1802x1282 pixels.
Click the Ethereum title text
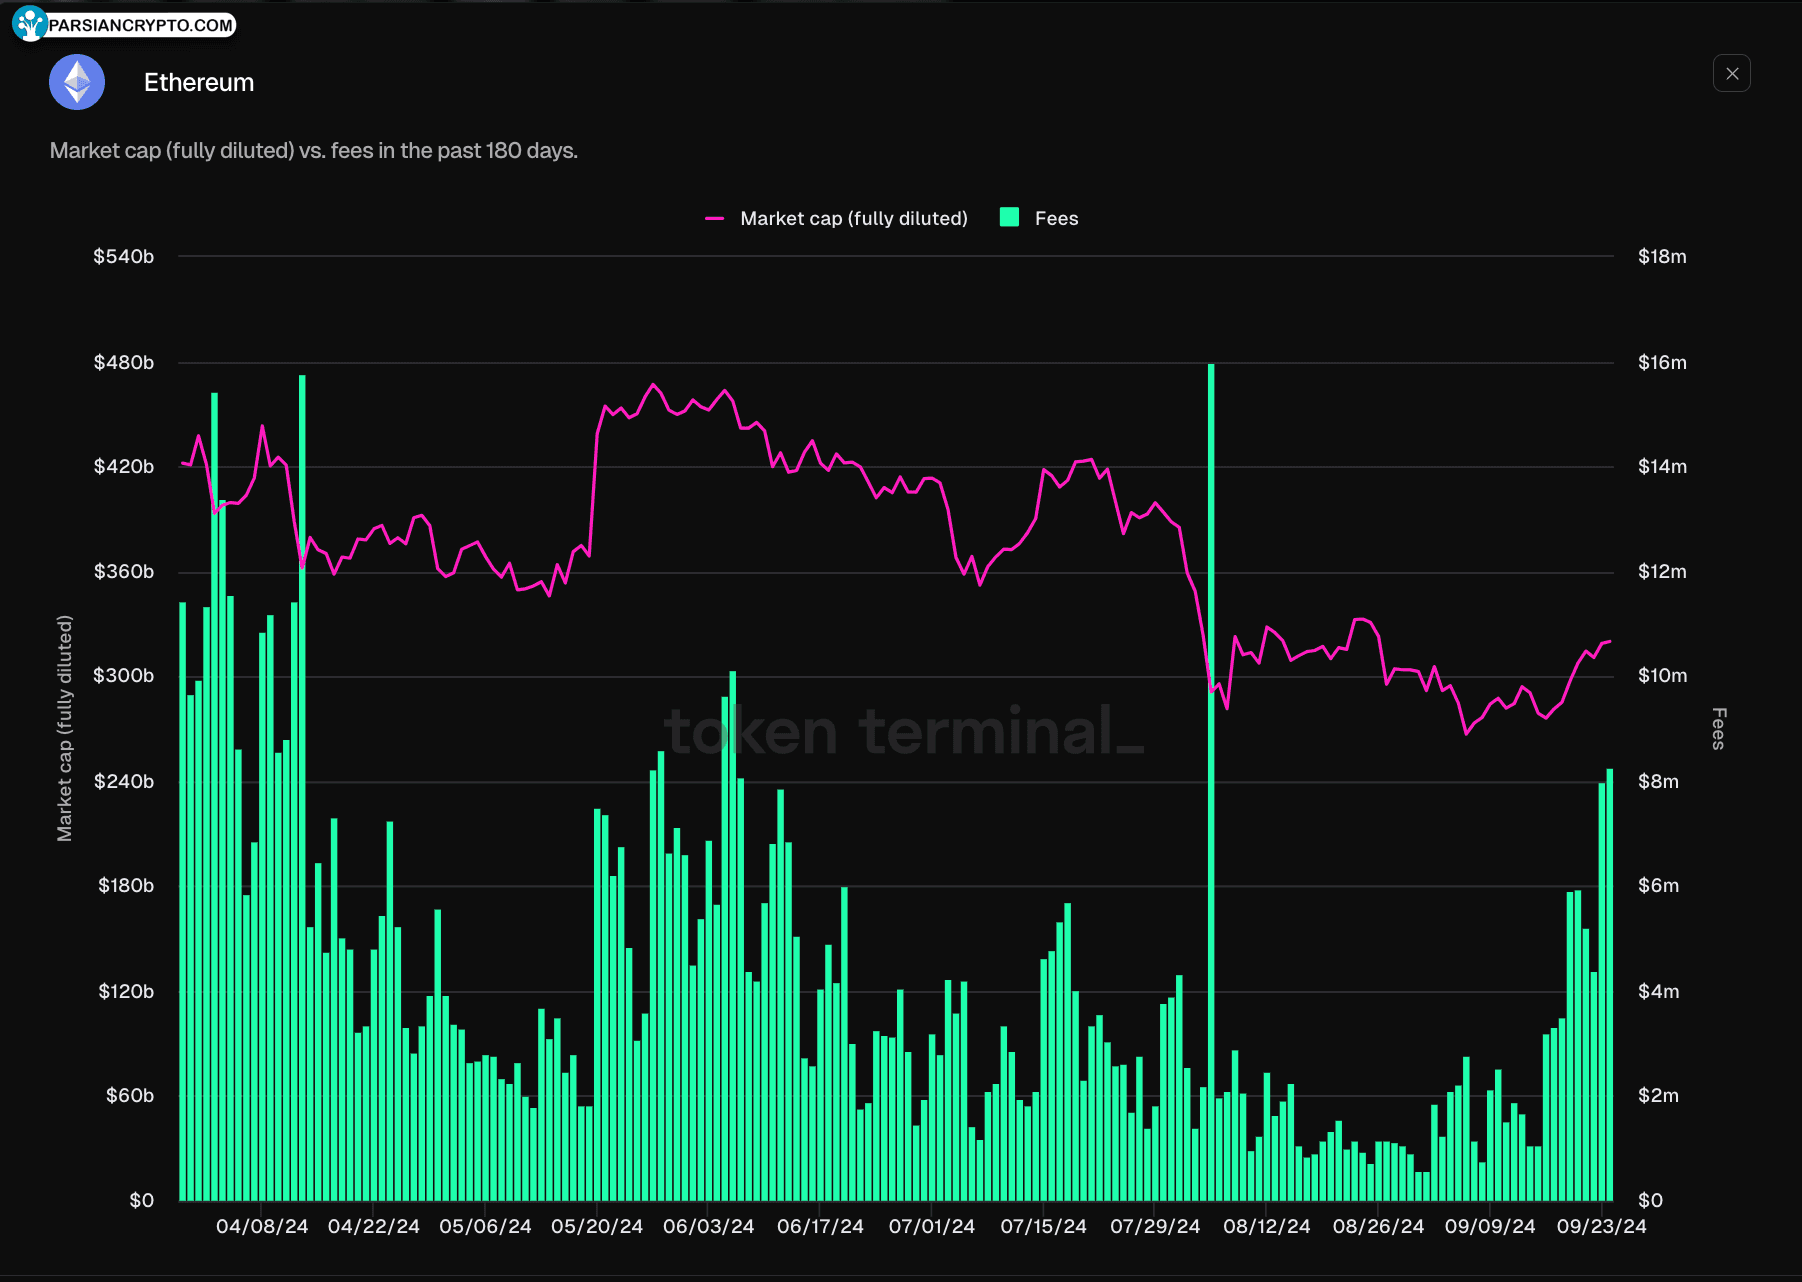pyautogui.click(x=199, y=82)
